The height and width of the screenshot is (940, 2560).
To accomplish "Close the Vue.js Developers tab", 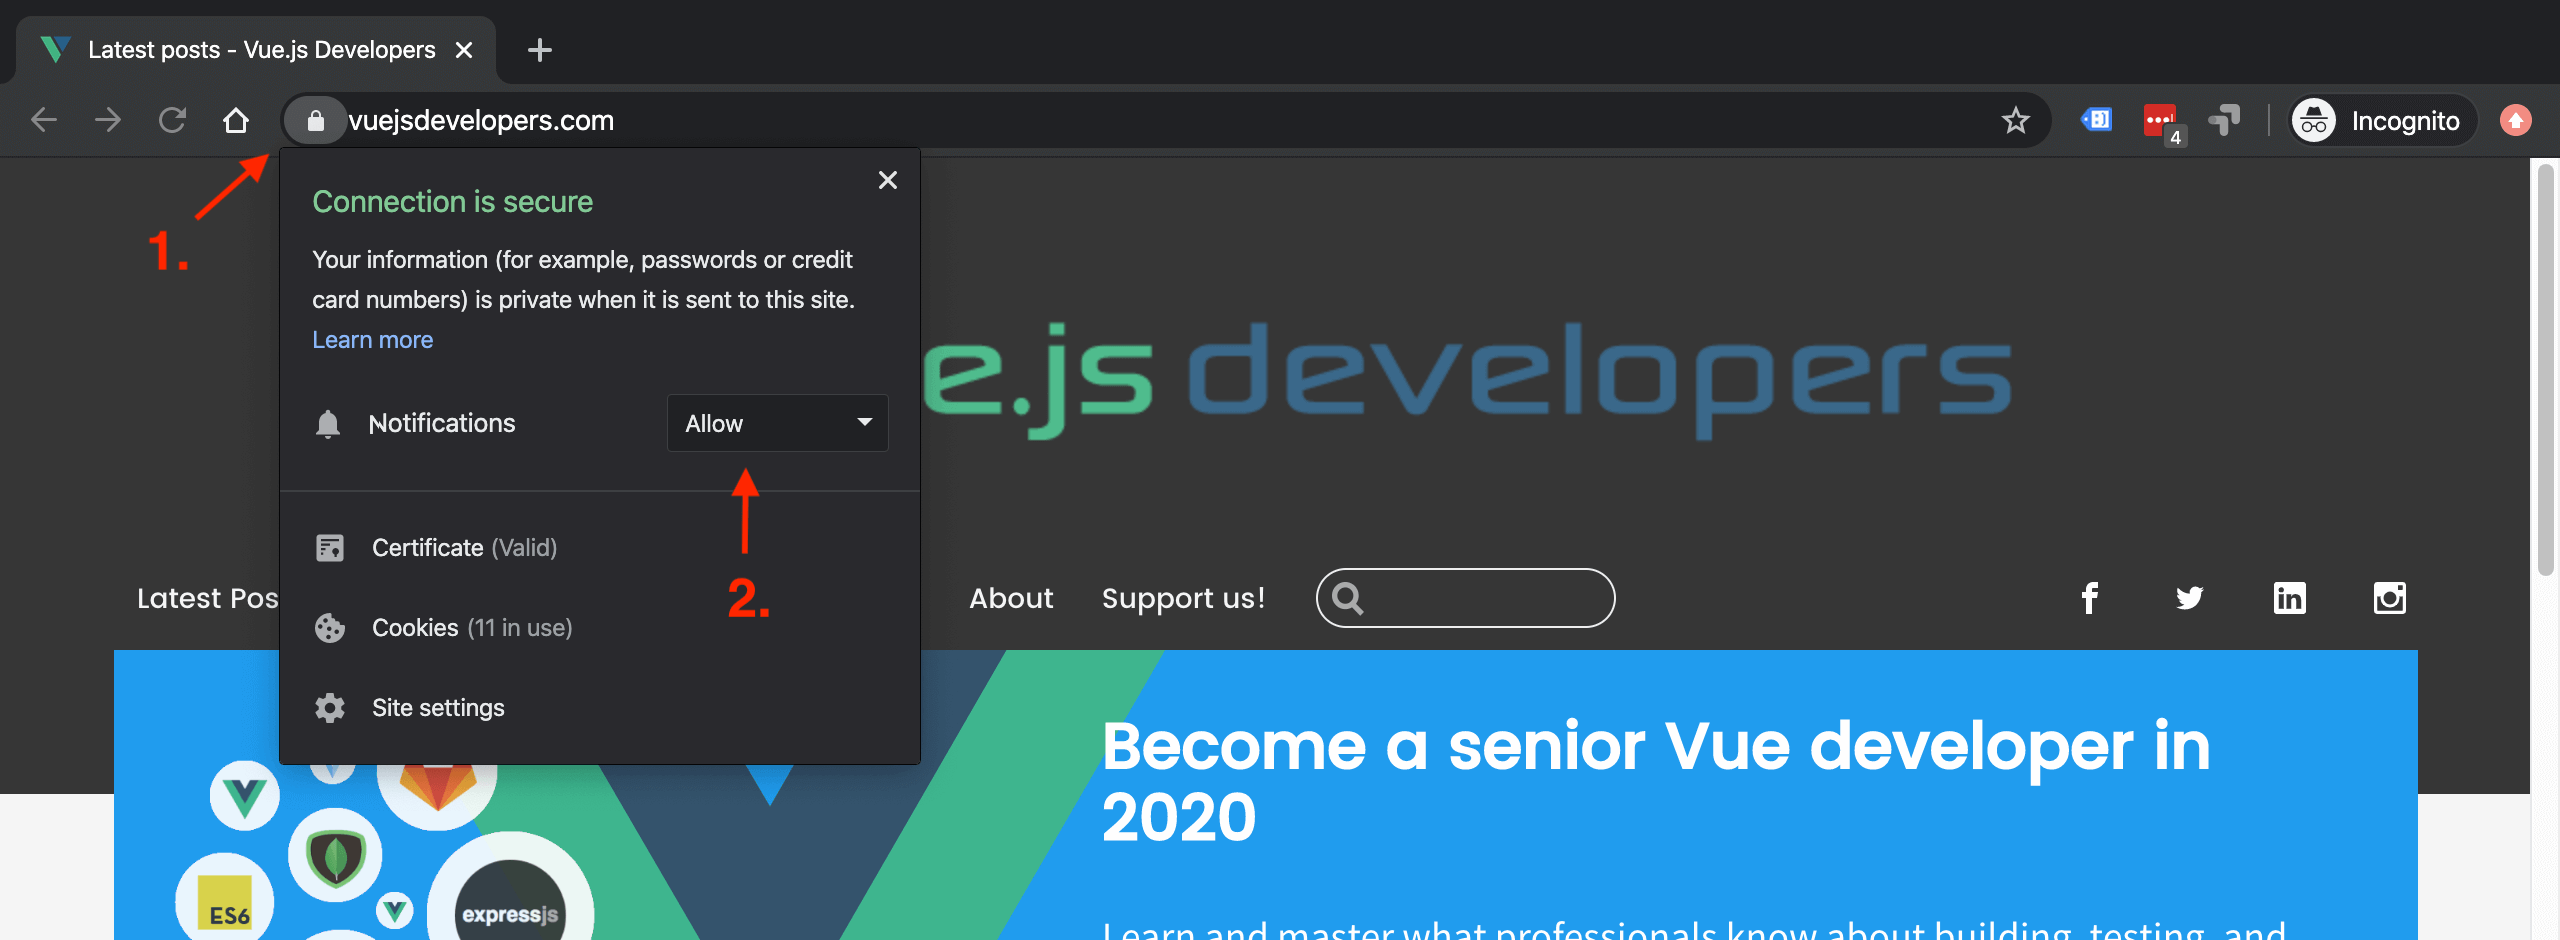I will 464,50.
